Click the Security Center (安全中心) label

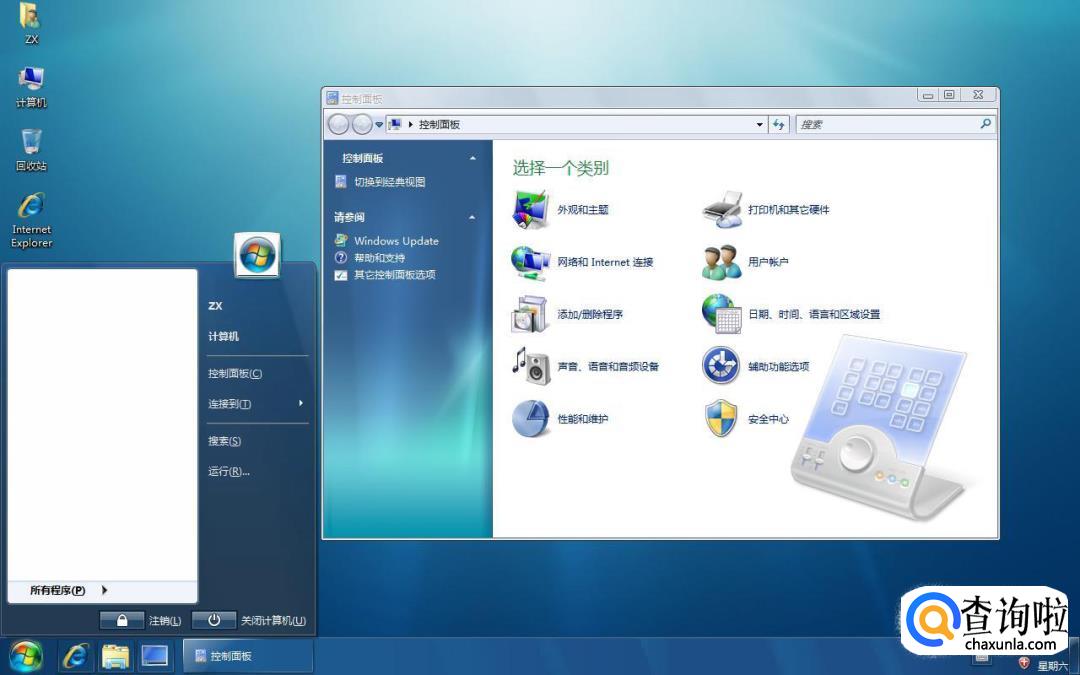768,419
